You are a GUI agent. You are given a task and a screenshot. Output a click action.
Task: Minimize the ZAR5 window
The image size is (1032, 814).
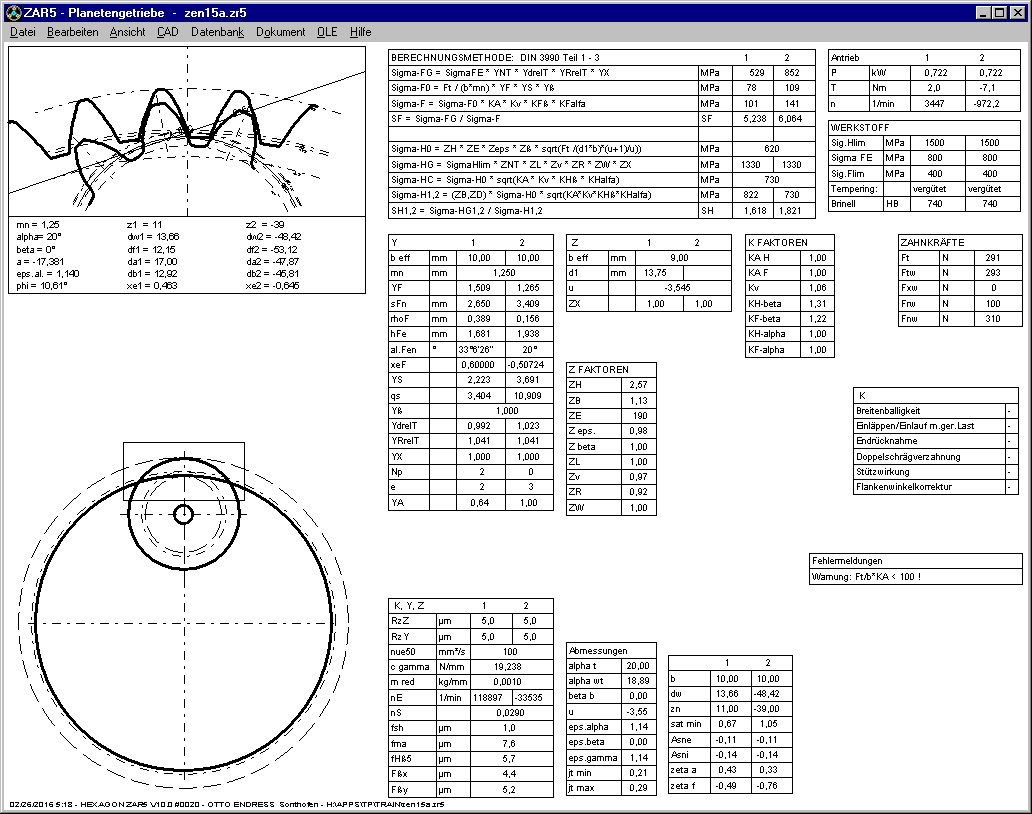tap(980, 12)
